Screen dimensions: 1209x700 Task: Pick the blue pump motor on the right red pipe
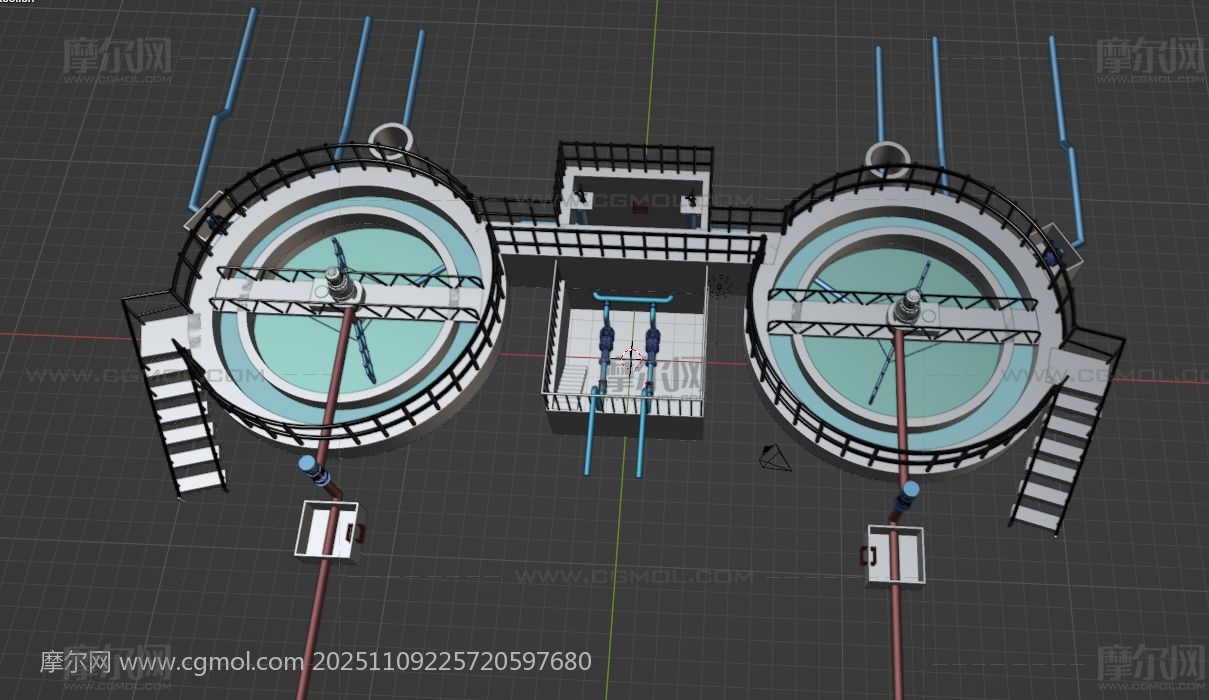[x=907, y=495]
